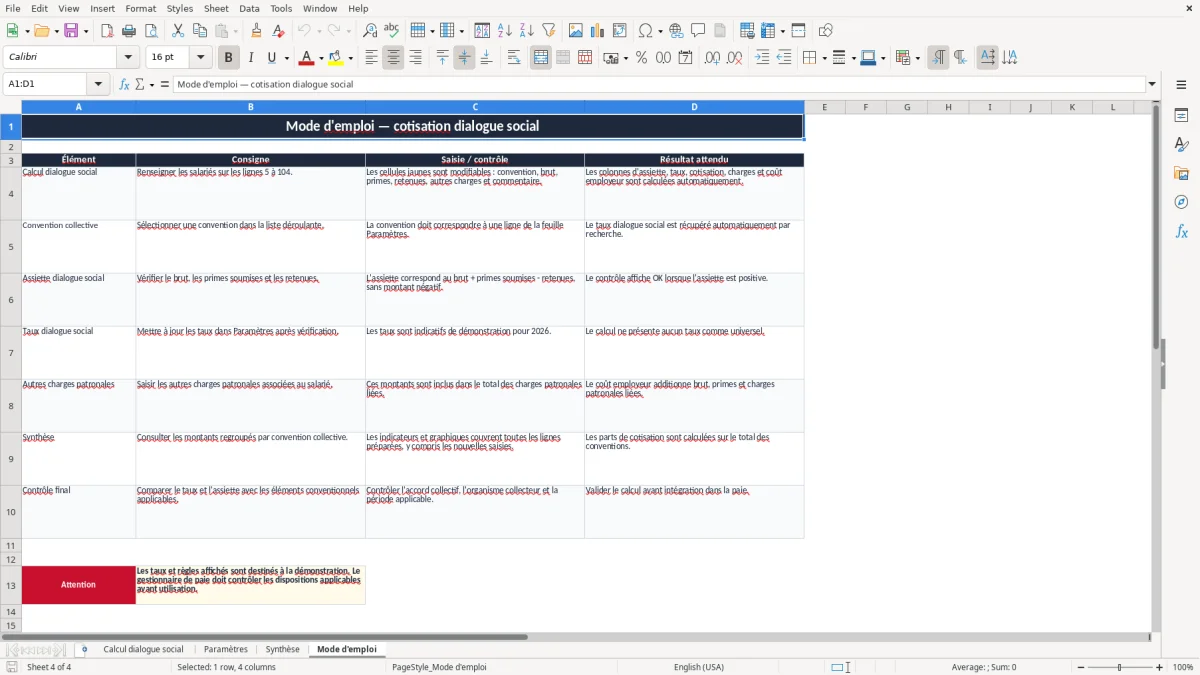Open the Sheet menu
Image resolution: width=1200 pixels, height=675 pixels.
tap(216, 8)
